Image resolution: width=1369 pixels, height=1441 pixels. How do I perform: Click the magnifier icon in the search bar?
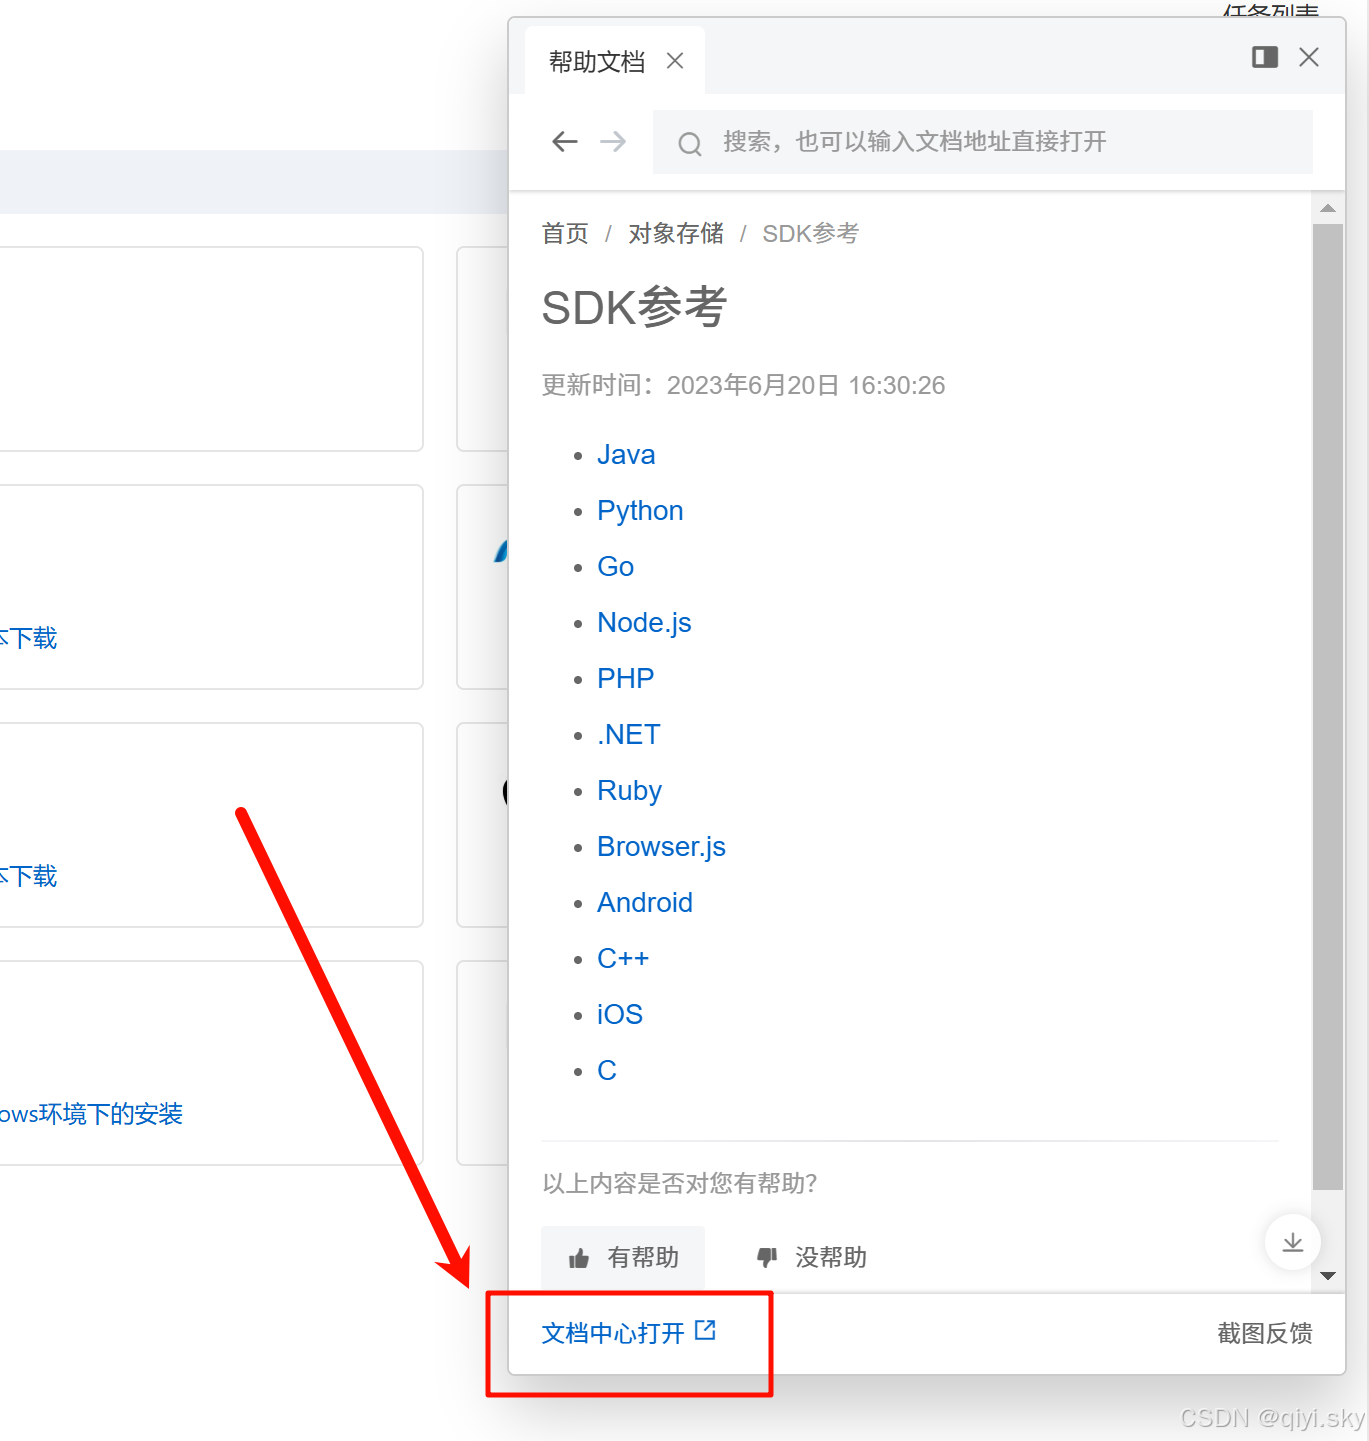coord(690,143)
